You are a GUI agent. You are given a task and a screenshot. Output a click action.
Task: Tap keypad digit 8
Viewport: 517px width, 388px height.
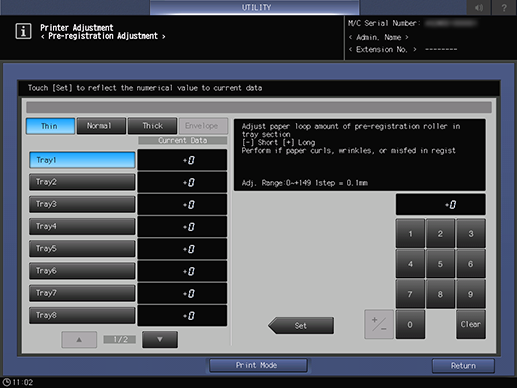click(x=440, y=294)
